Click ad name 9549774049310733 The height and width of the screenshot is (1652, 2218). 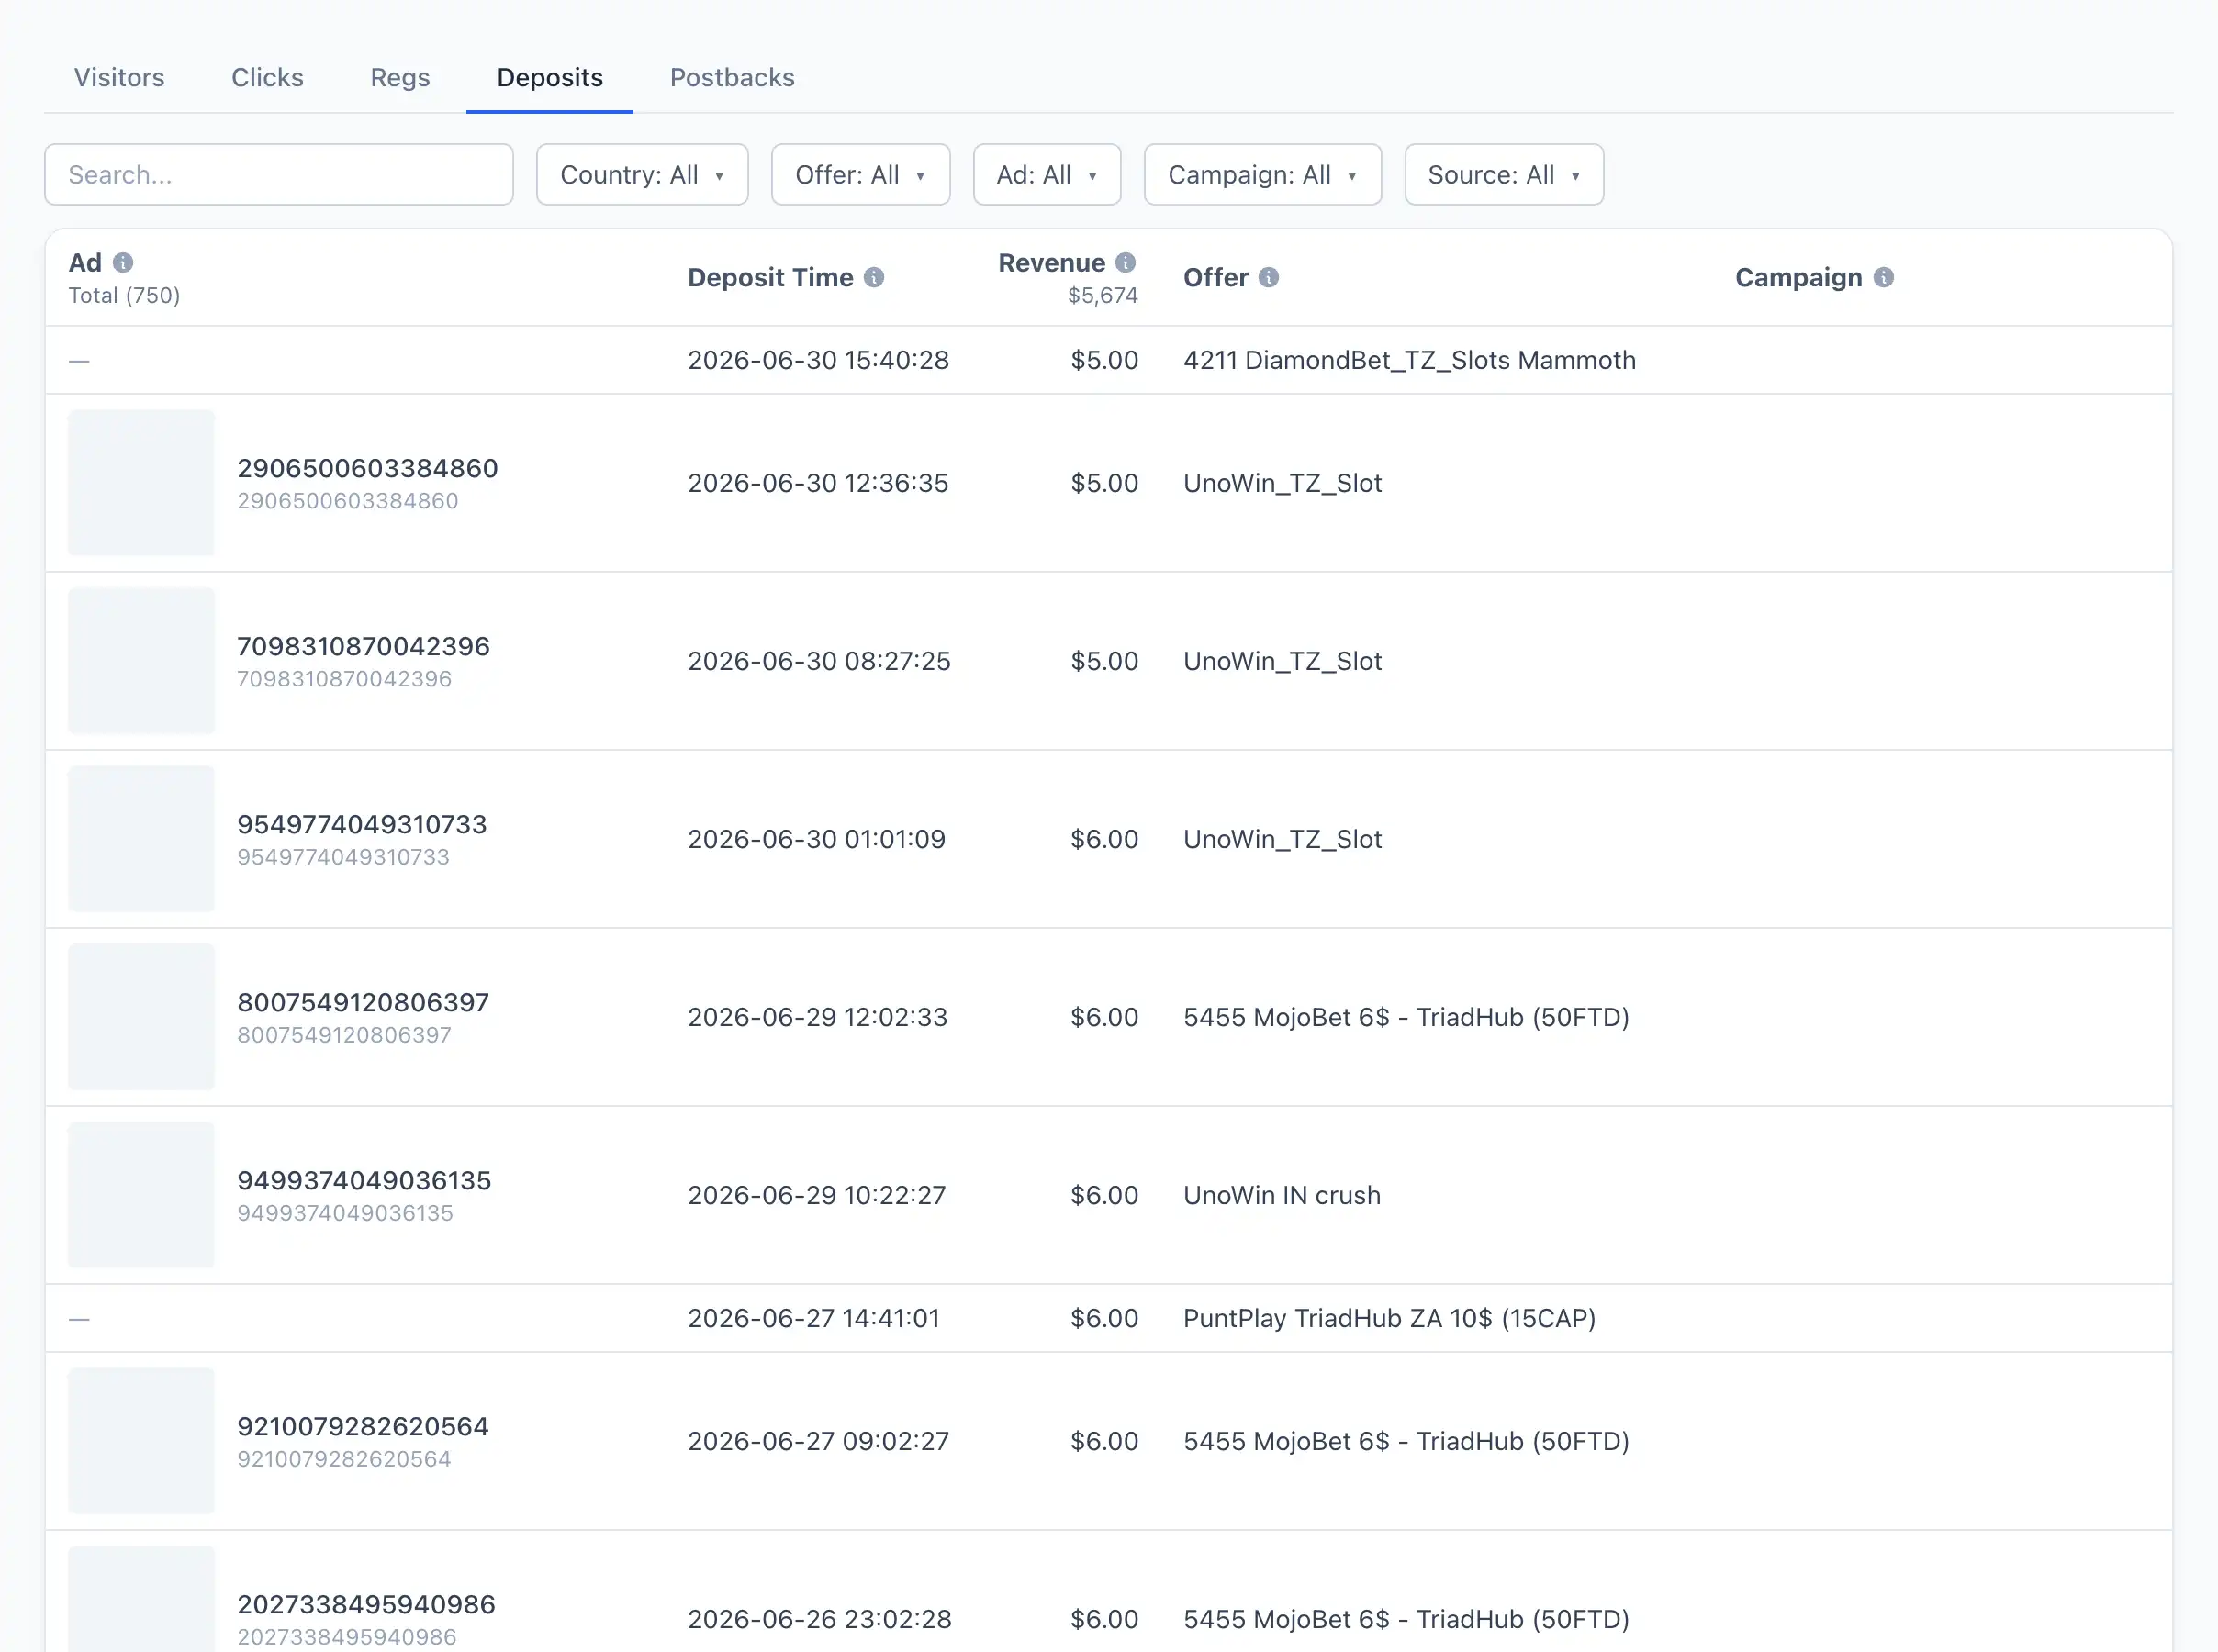[362, 824]
